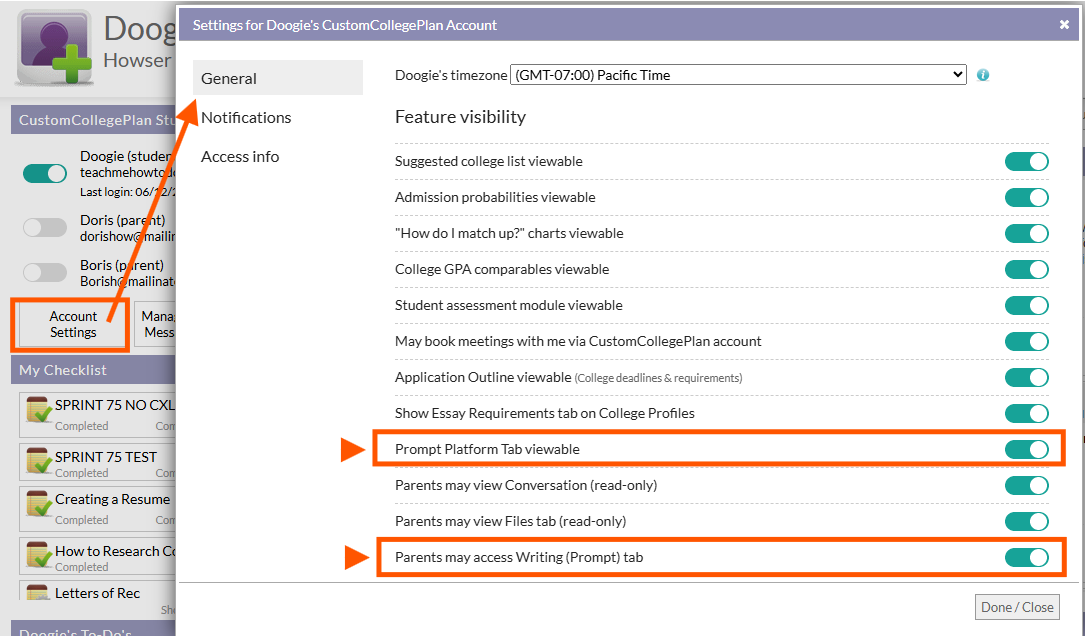Click 'Doris (parent)' name text
The image size is (1085, 636).
click(122, 220)
